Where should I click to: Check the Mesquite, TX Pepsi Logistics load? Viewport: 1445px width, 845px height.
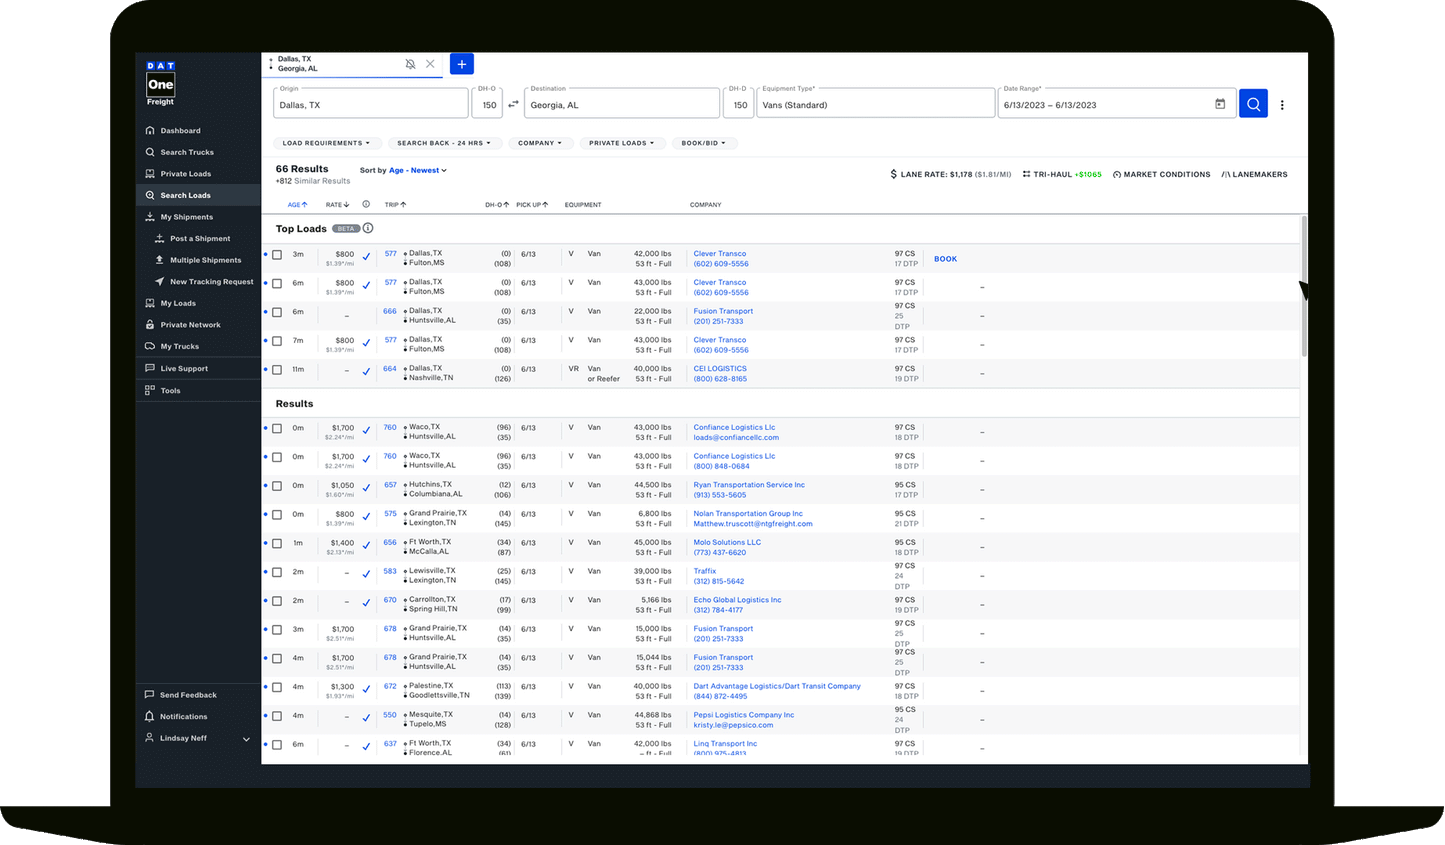click(277, 717)
